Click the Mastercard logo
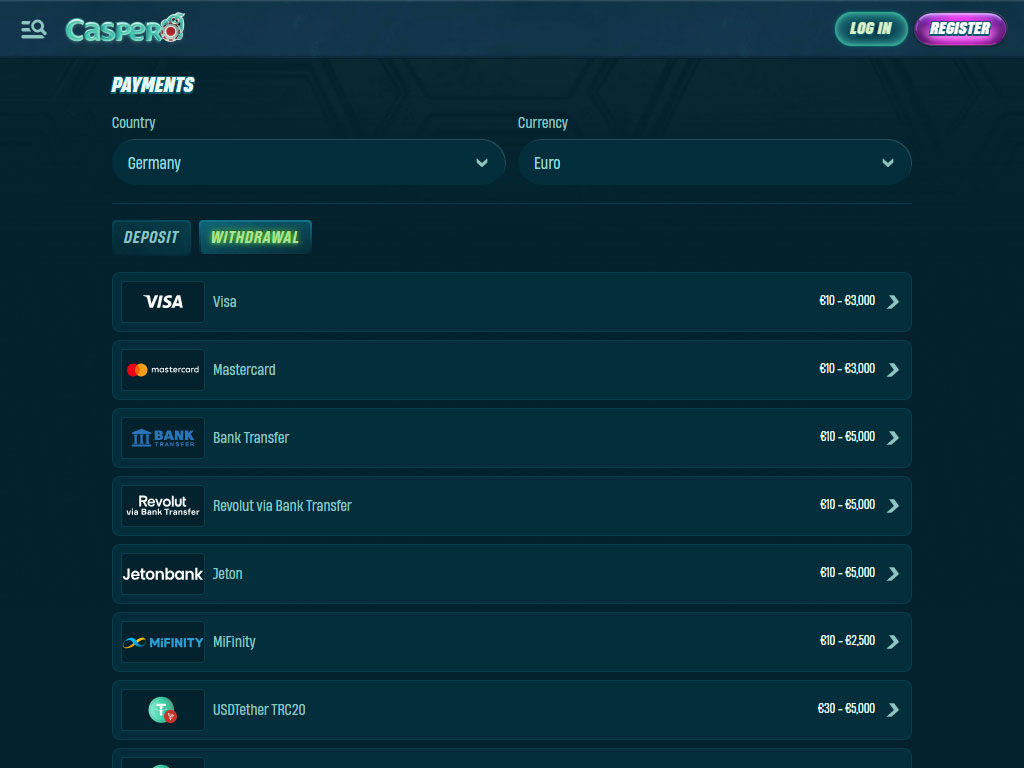 tap(163, 370)
